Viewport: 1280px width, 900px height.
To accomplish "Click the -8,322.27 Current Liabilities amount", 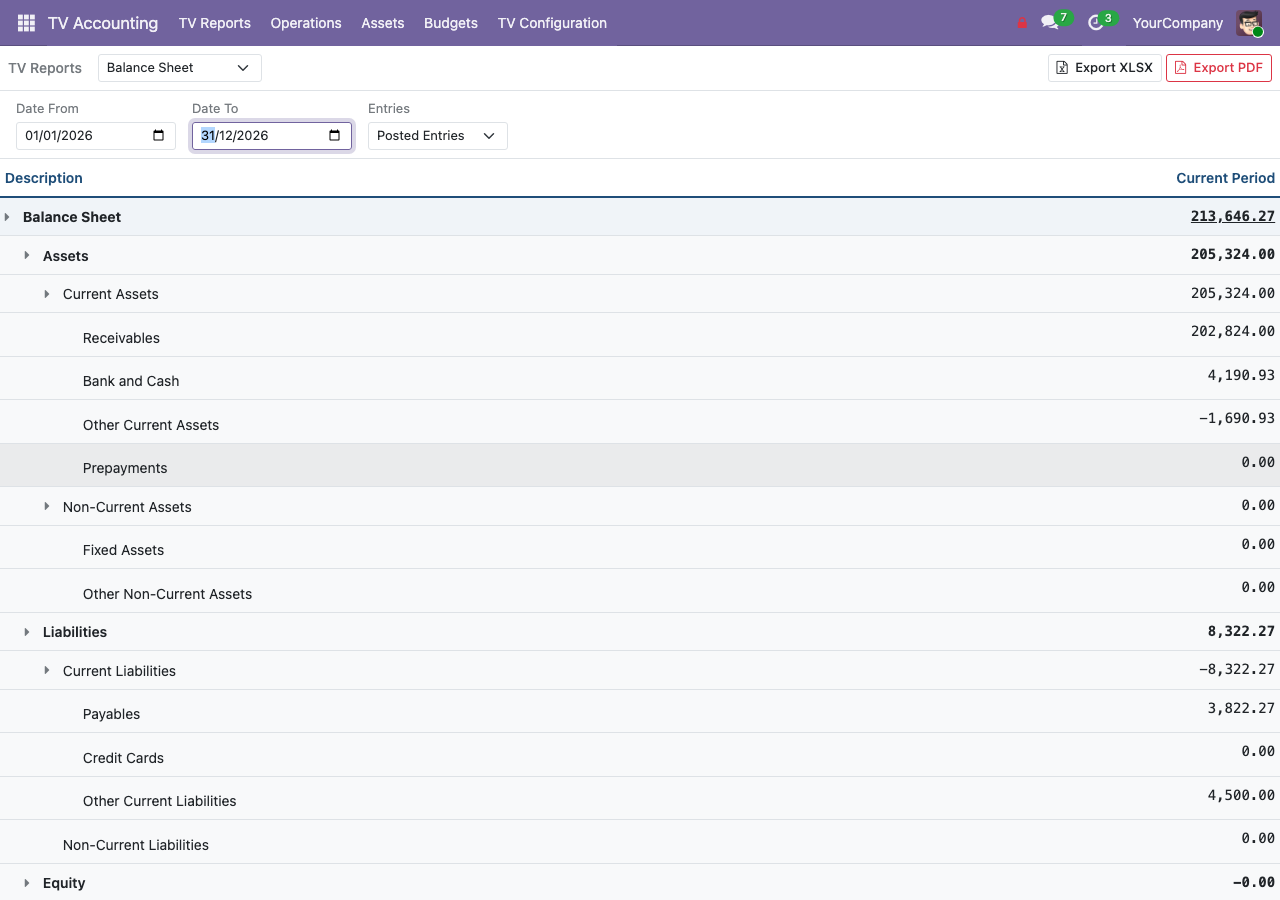I will tap(1237, 669).
